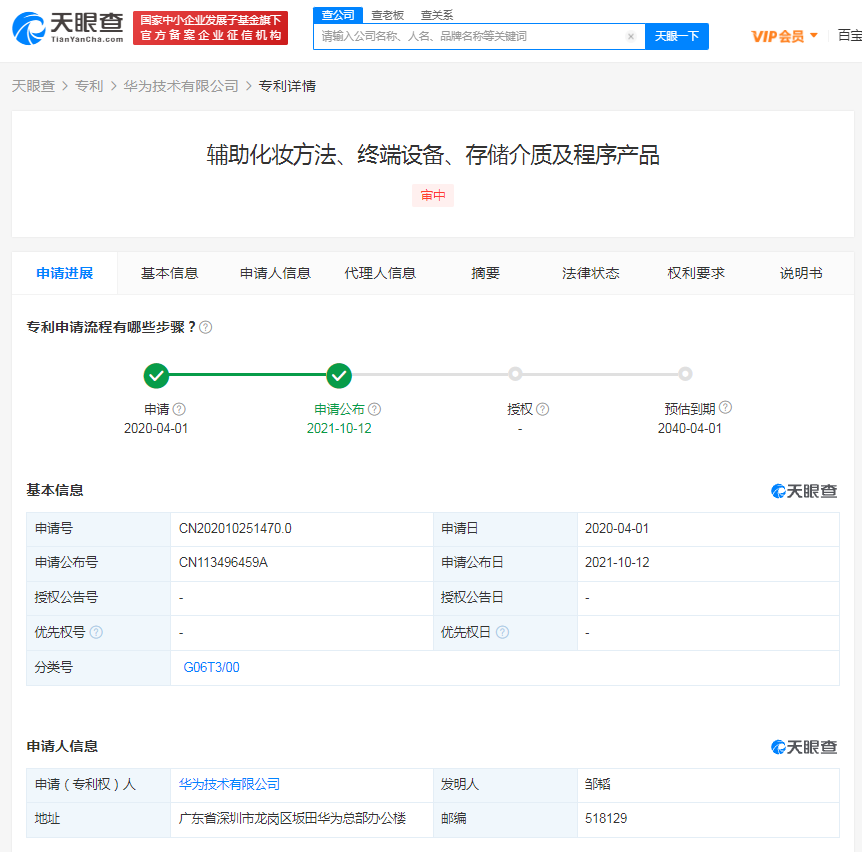862x852 pixels.
Task: Click the TianYanCha logo
Action: click(68, 28)
